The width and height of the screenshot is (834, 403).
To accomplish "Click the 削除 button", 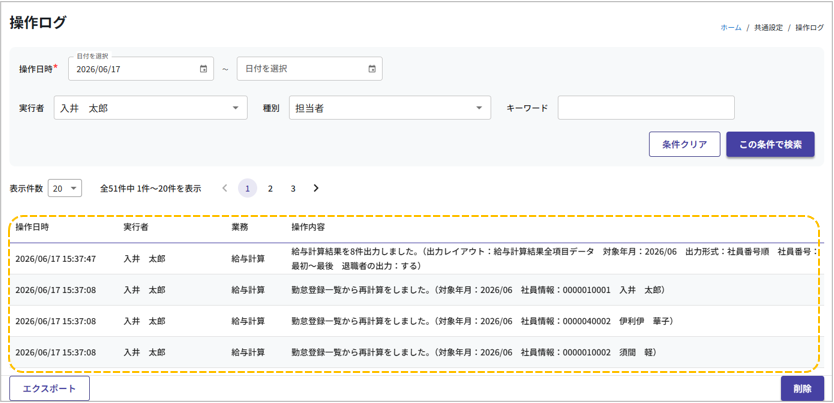I will pyautogui.click(x=802, y=388).
